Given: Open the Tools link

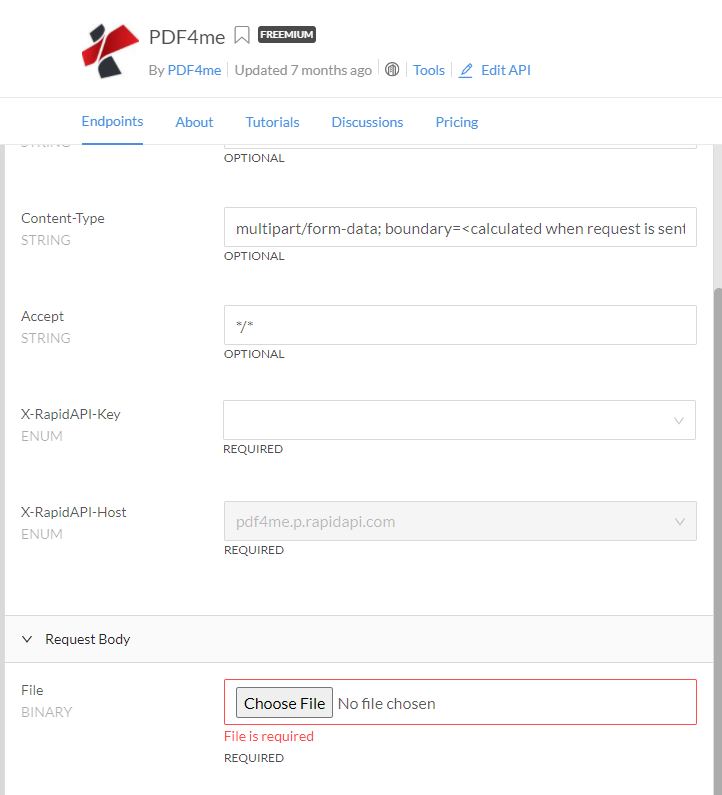Looking at the screenshot, I should [428, 70].
